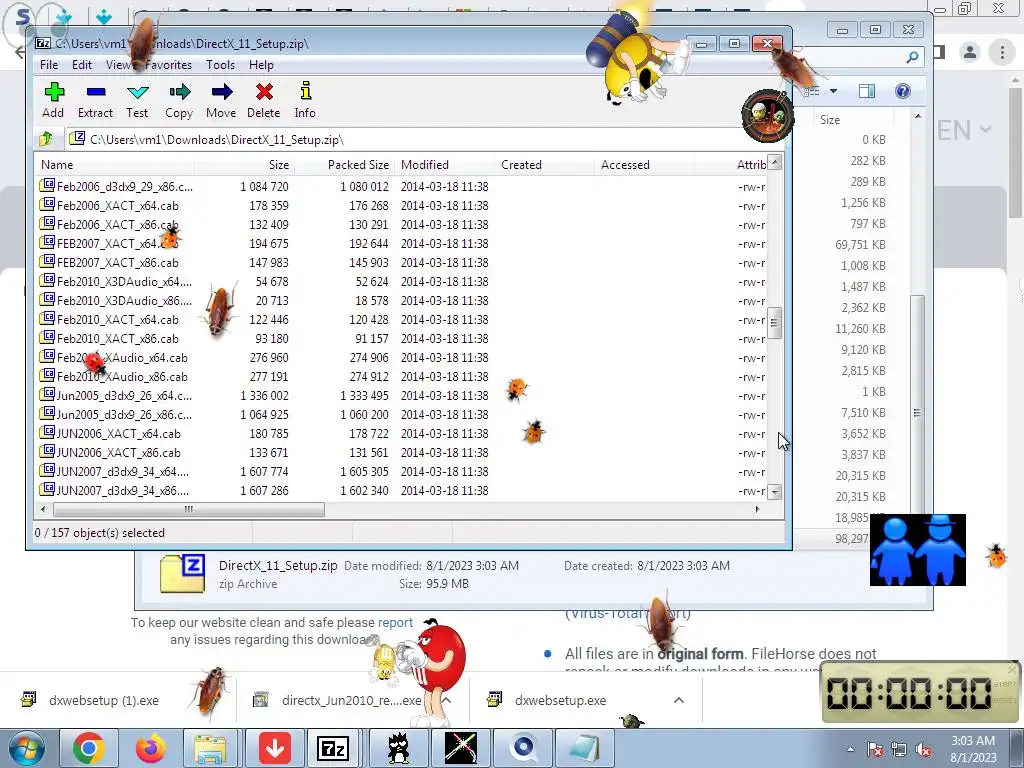Image resolution: width=1024 pixels, height=768 pixels.
Task: Open Explorer help question mark icon
Action: (x=903, y=91)
